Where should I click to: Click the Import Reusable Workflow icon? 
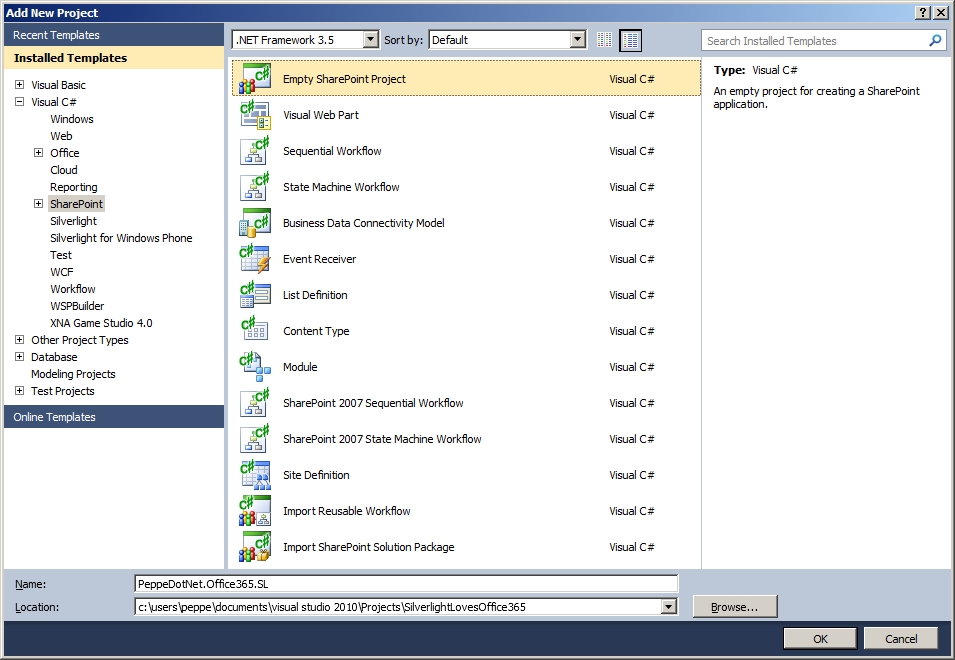[x=255, y=510]
